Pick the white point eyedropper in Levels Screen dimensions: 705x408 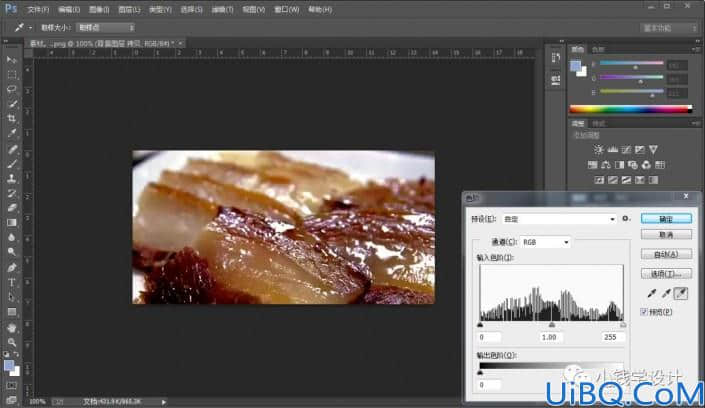coord(681,294)
